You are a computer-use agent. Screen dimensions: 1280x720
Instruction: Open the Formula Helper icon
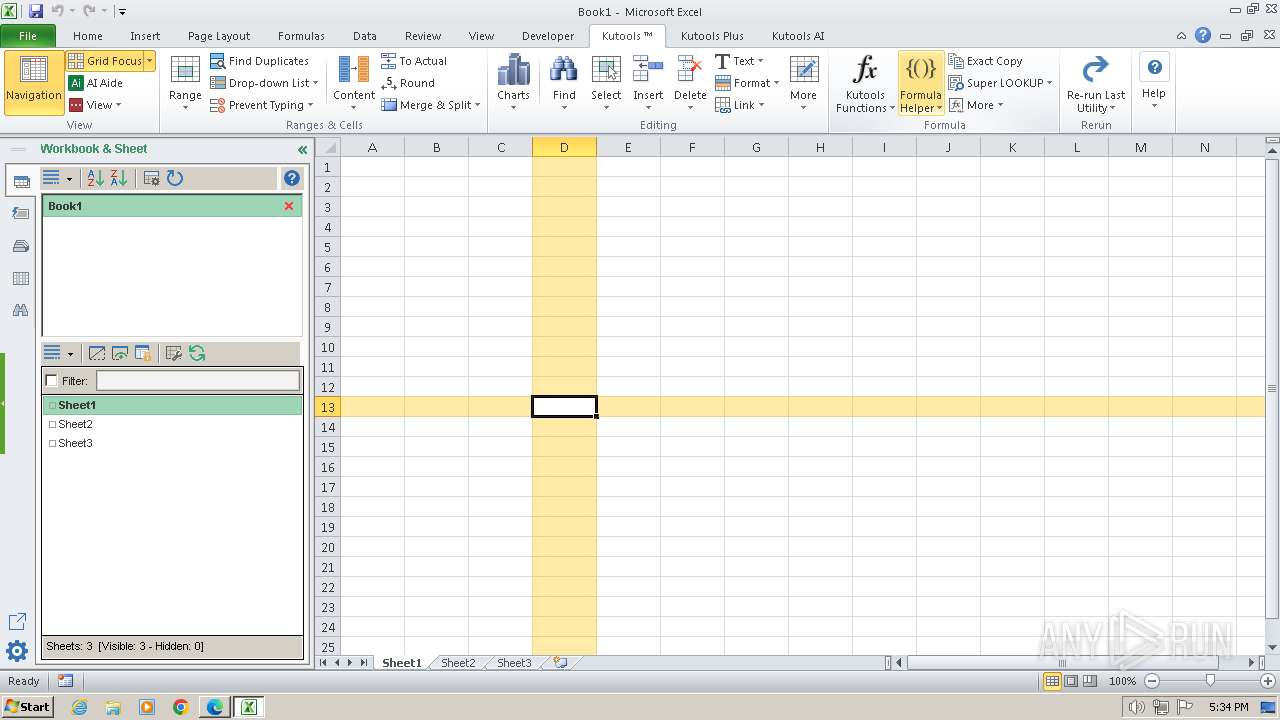(920, 84)
